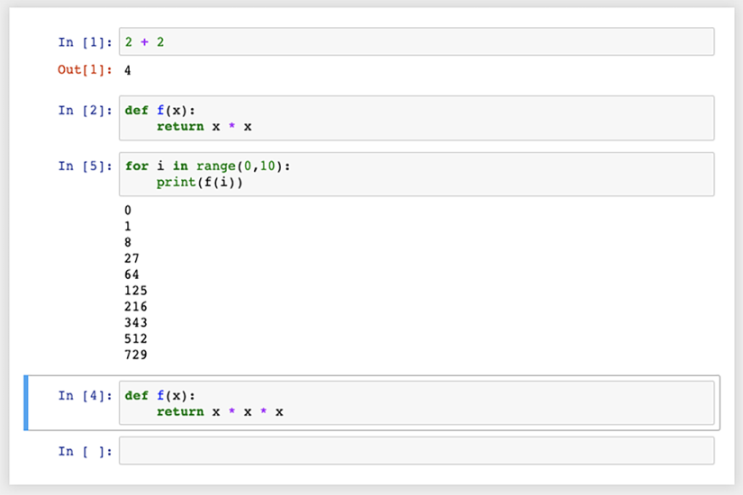Screen dimensions: 743x495
Task: Place cursor on 'return x * x' line
Action: 204,126
